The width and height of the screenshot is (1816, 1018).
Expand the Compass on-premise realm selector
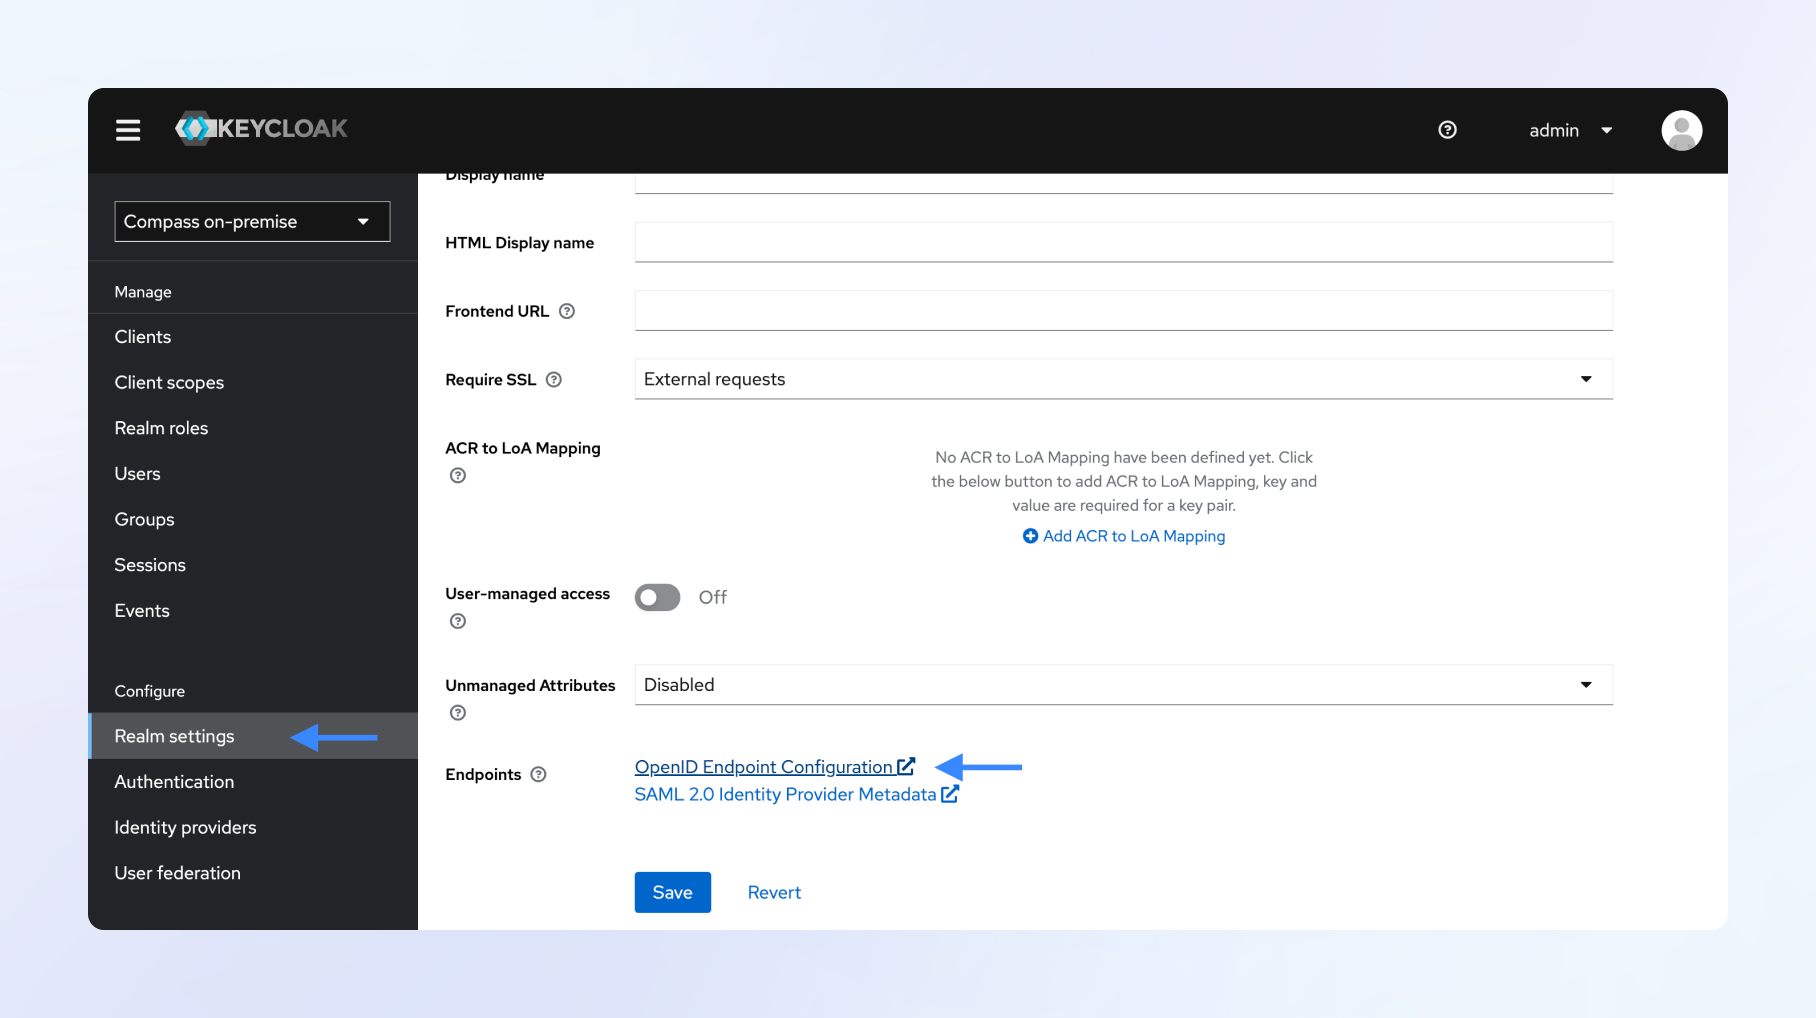252,222
